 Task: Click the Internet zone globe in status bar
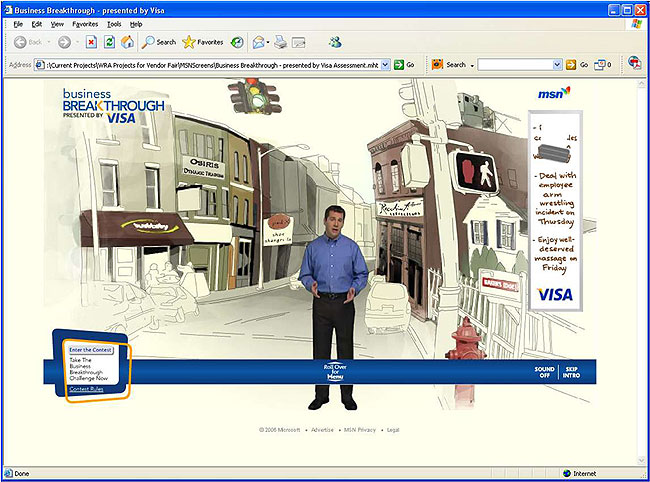click(x=567, y=473)
